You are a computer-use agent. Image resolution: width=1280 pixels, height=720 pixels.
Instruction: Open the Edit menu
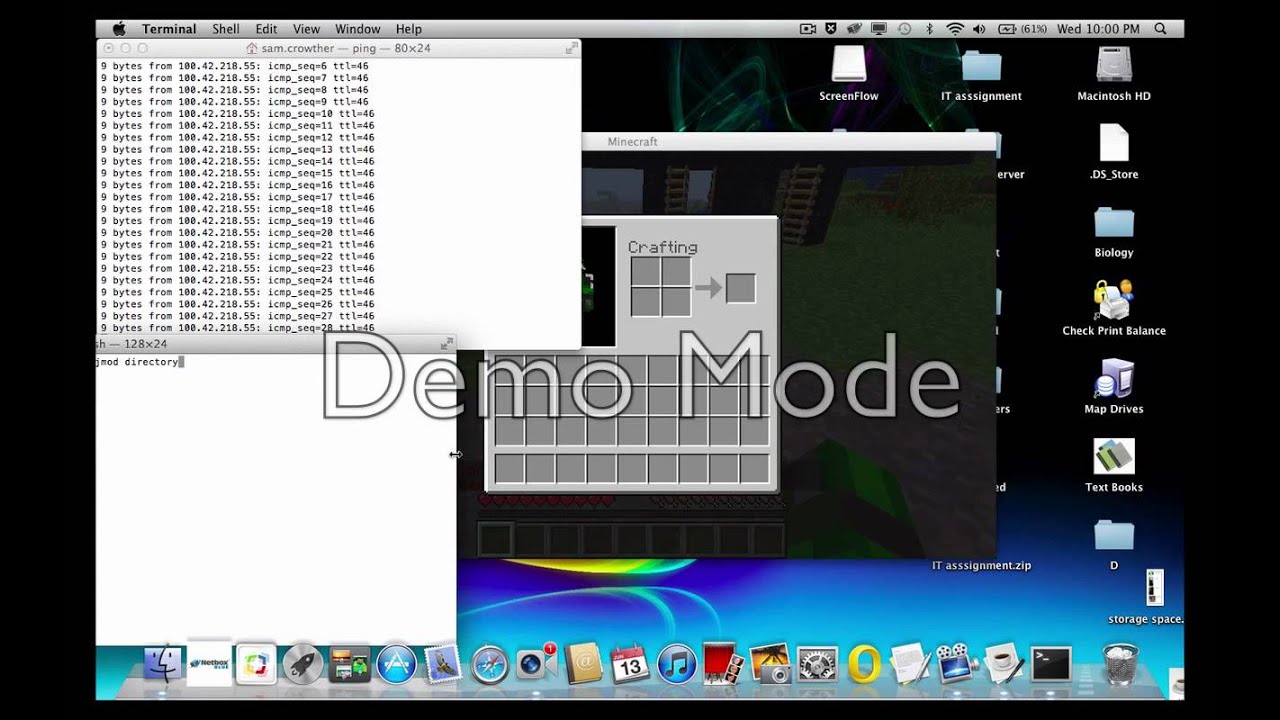266,29
